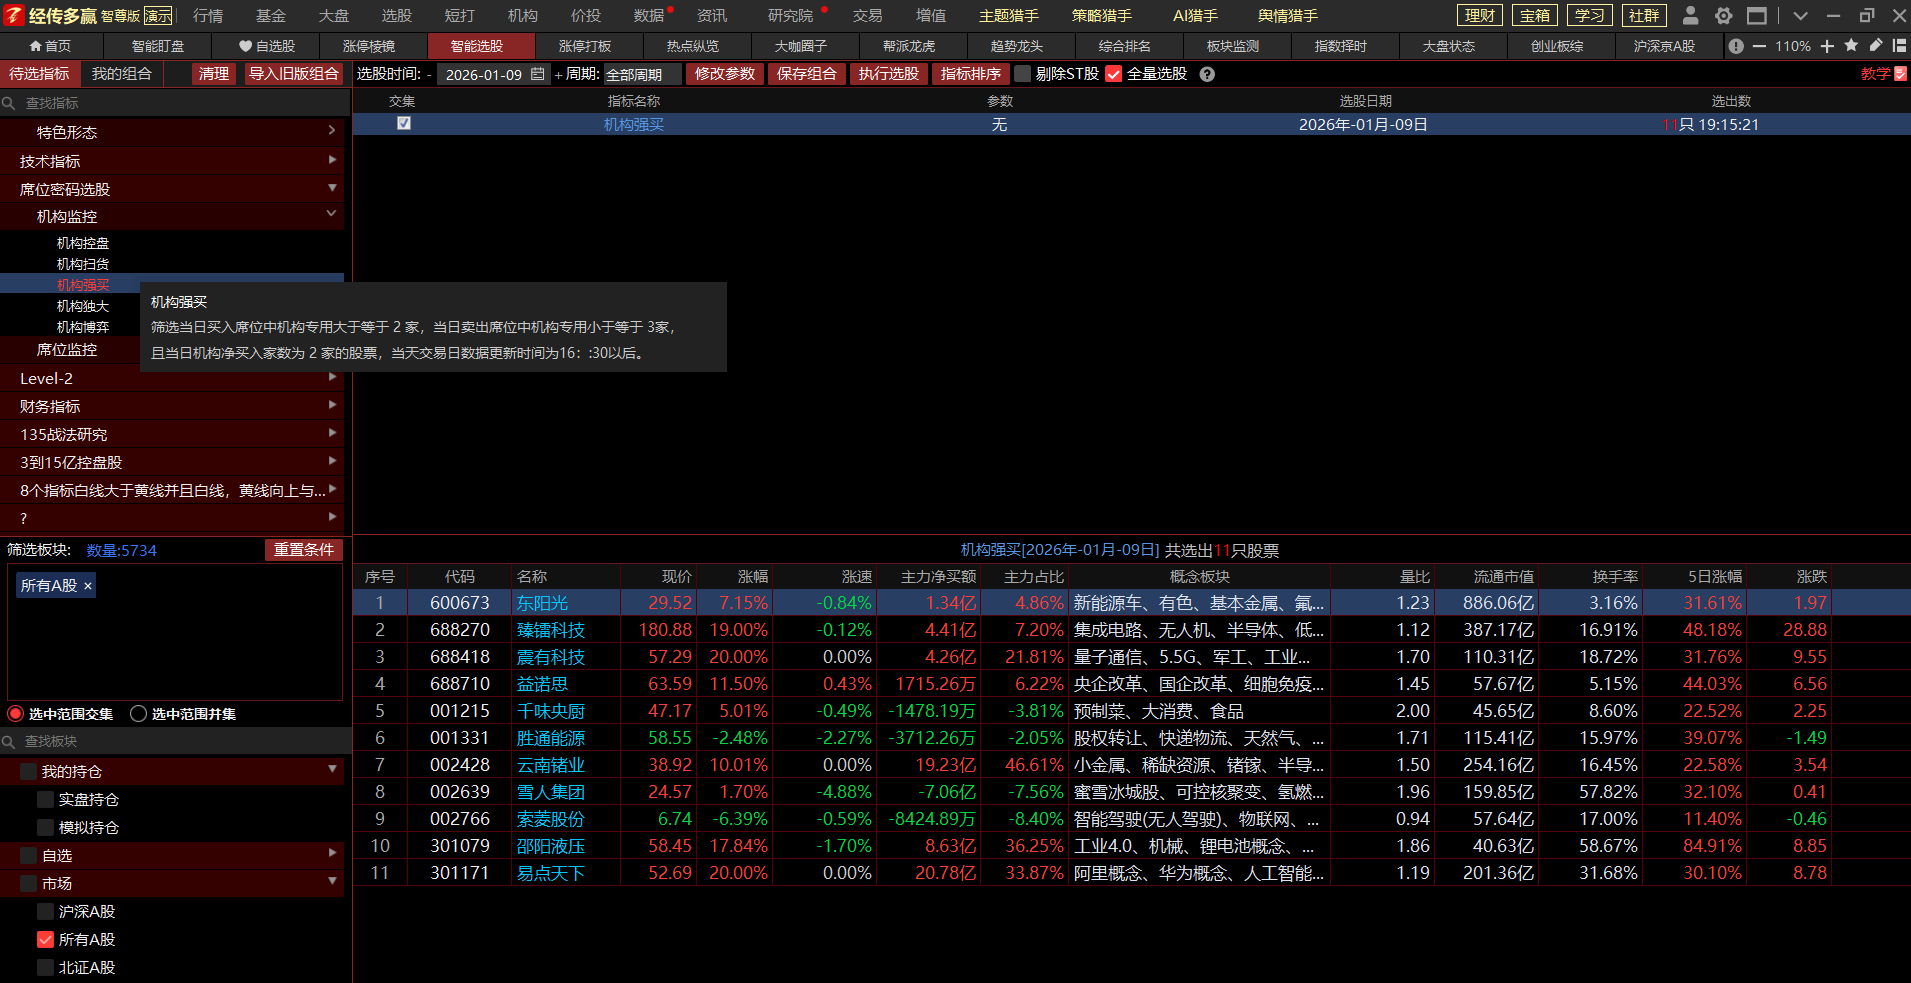This screenshot has height=983, width=1911.
Task: Enable the 剔除ST股 checkbox
Action: coord(1022,74)
